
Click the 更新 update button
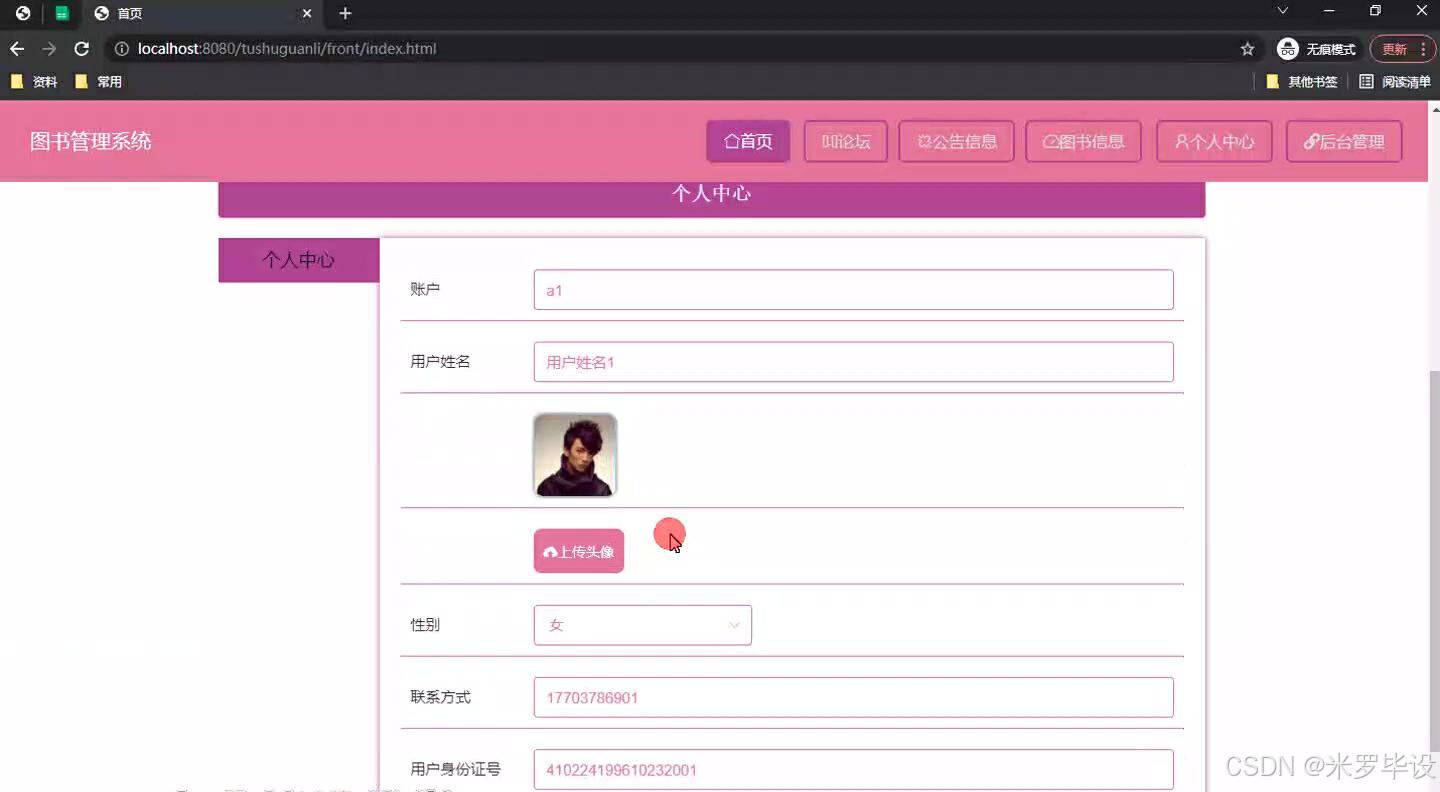pos(1402,49)
